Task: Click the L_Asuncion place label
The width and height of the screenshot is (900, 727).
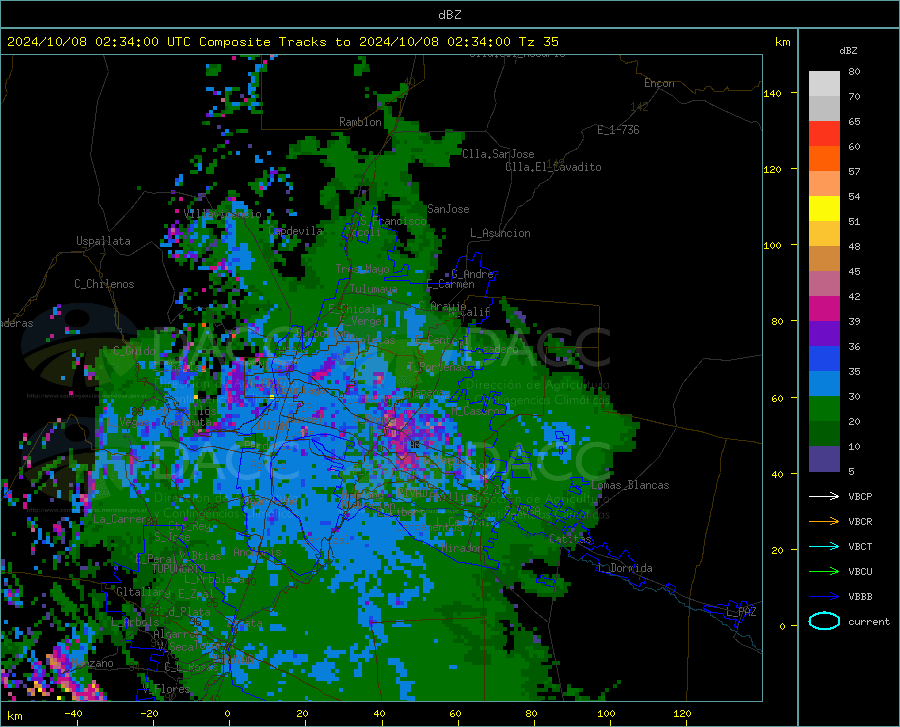Action: pyautogui.click(x=500, y=233)
